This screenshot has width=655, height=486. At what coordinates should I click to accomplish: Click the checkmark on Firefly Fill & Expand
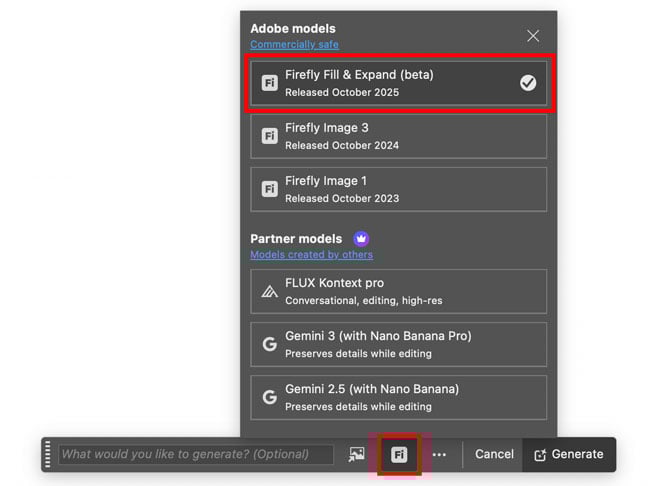point(528,83)
